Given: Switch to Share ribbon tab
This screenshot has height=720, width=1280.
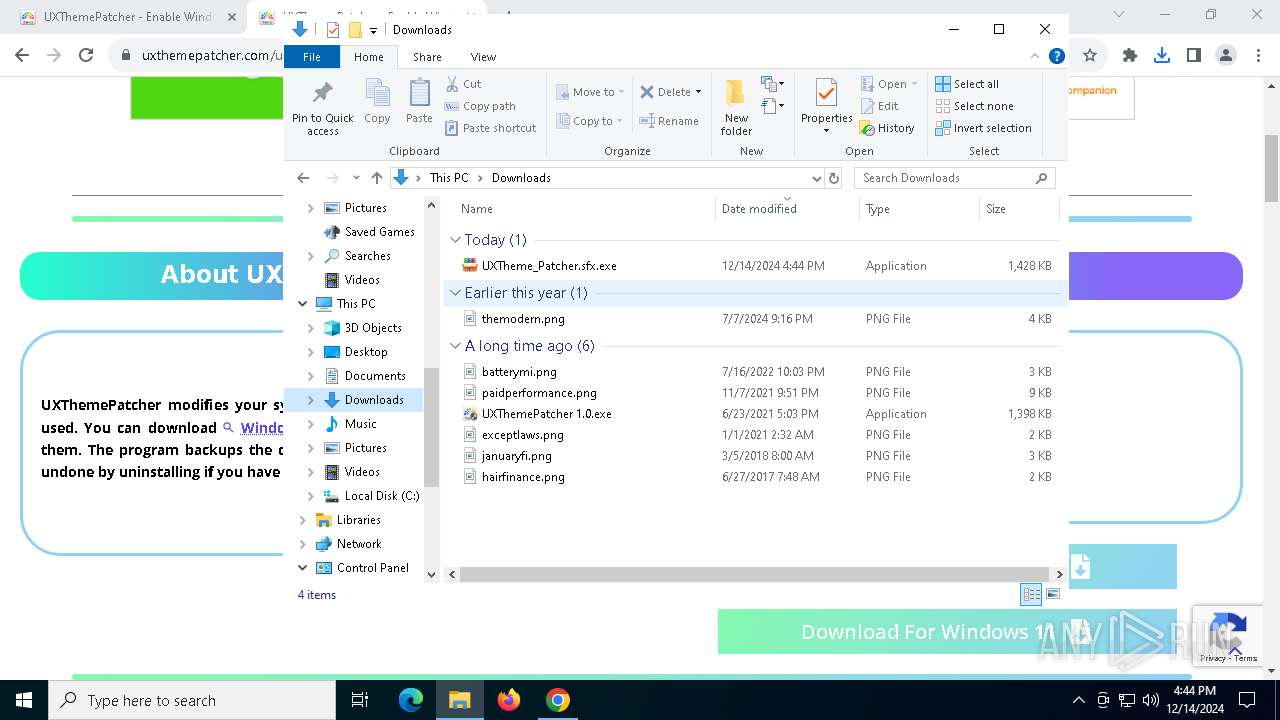Looking at the screenshot, I should point(427,57).
